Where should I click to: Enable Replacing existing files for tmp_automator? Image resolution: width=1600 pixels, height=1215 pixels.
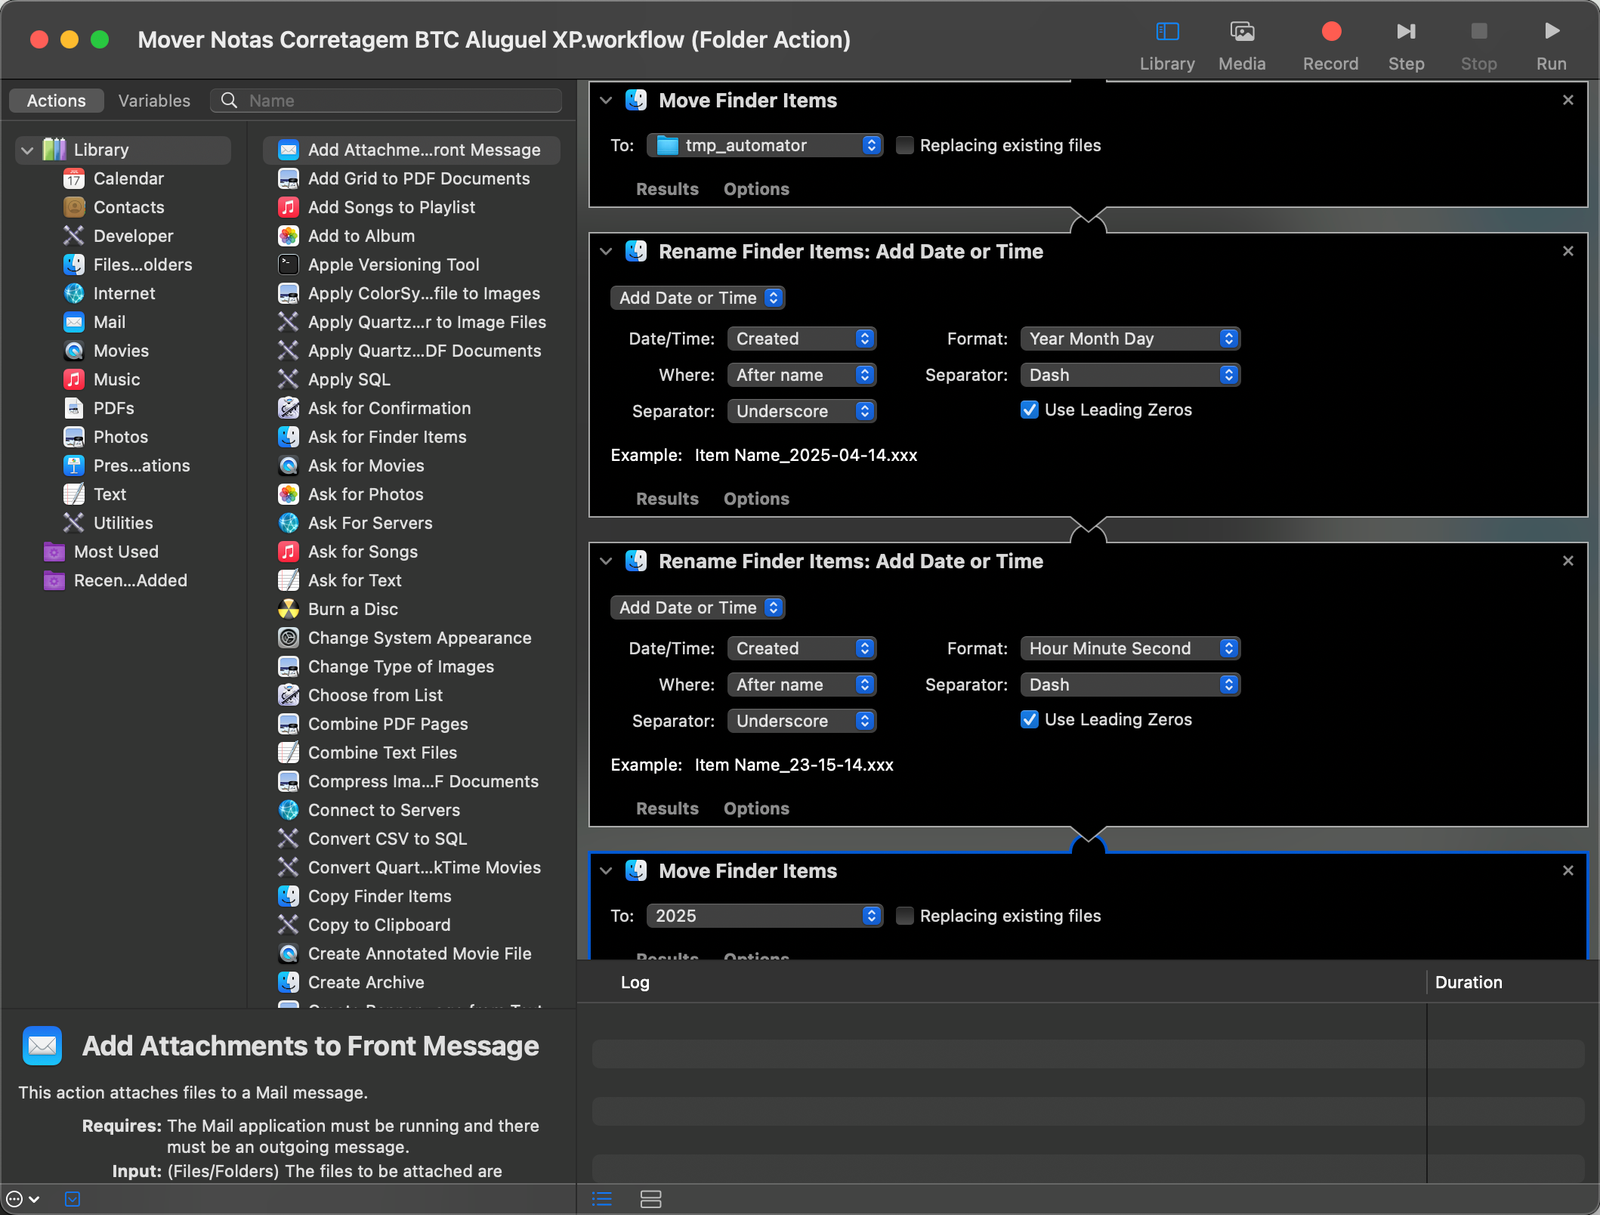(905, 145)
